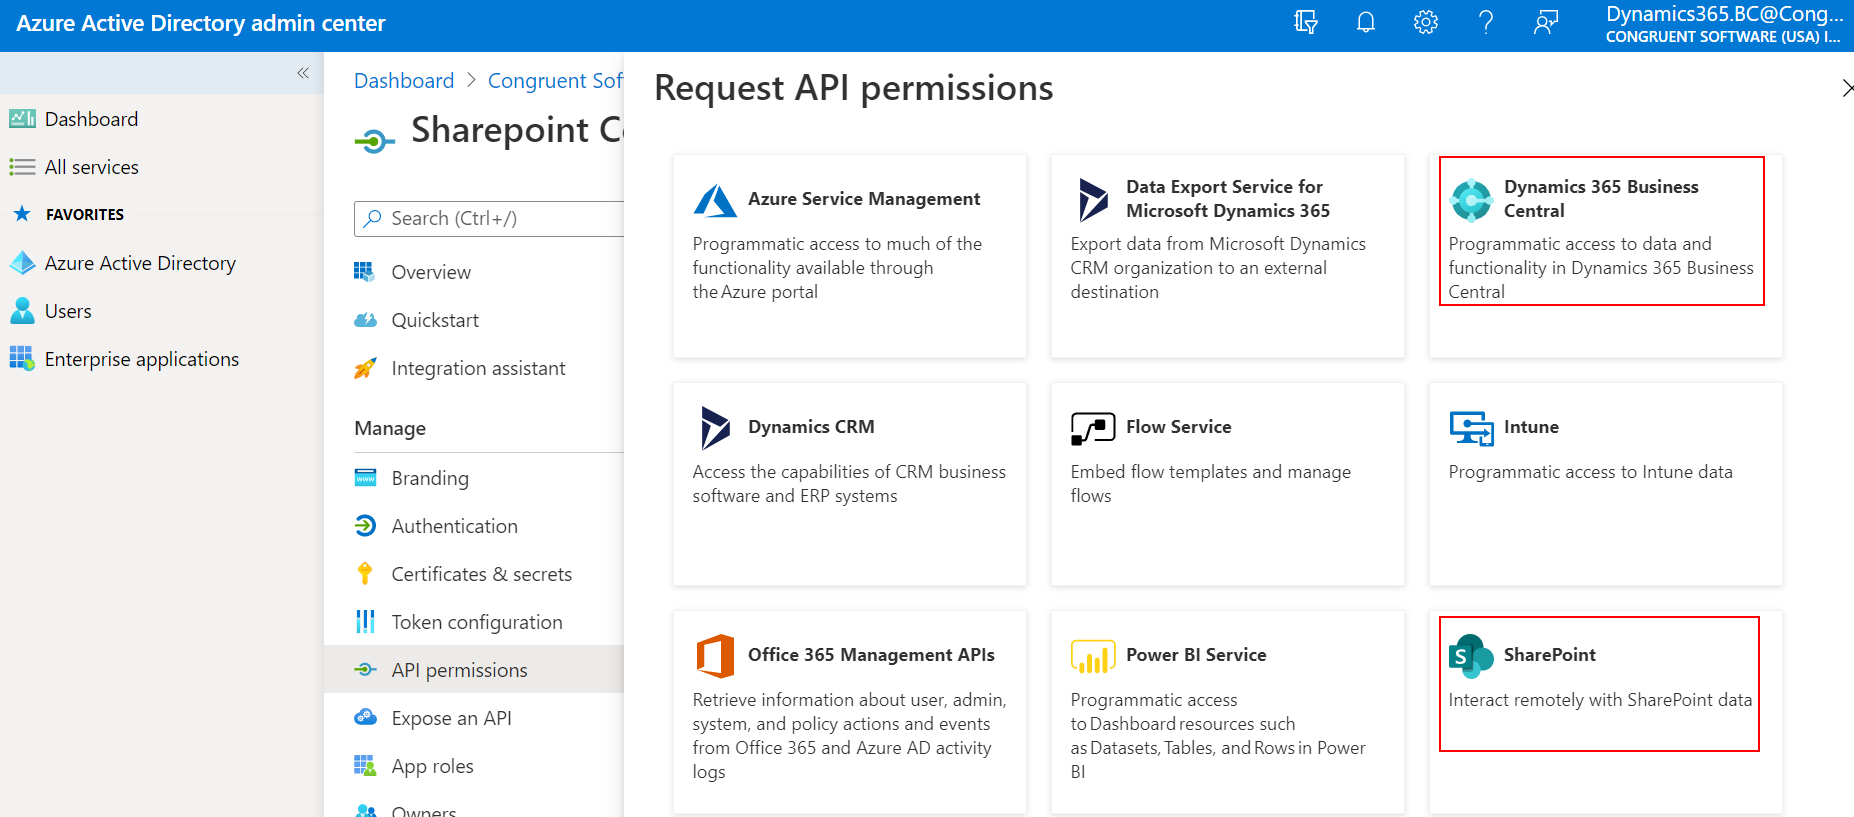Select the SharePoint API card
This screenshot has height=817, width=1854.
click(1606, 712)
